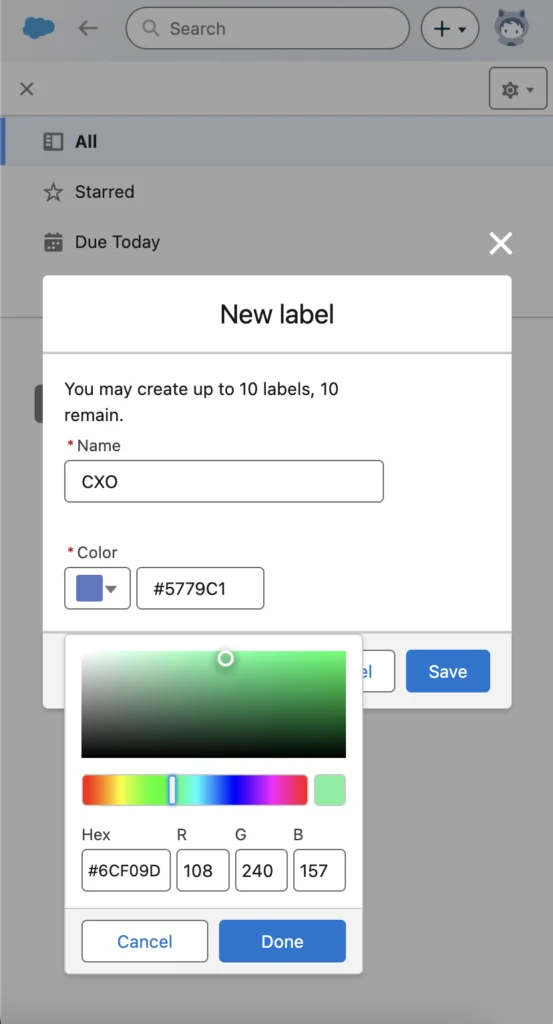Screen dimensions: 553x1024
Task: Click the magnifier icon in the Search bar
Action: point(151,28)
